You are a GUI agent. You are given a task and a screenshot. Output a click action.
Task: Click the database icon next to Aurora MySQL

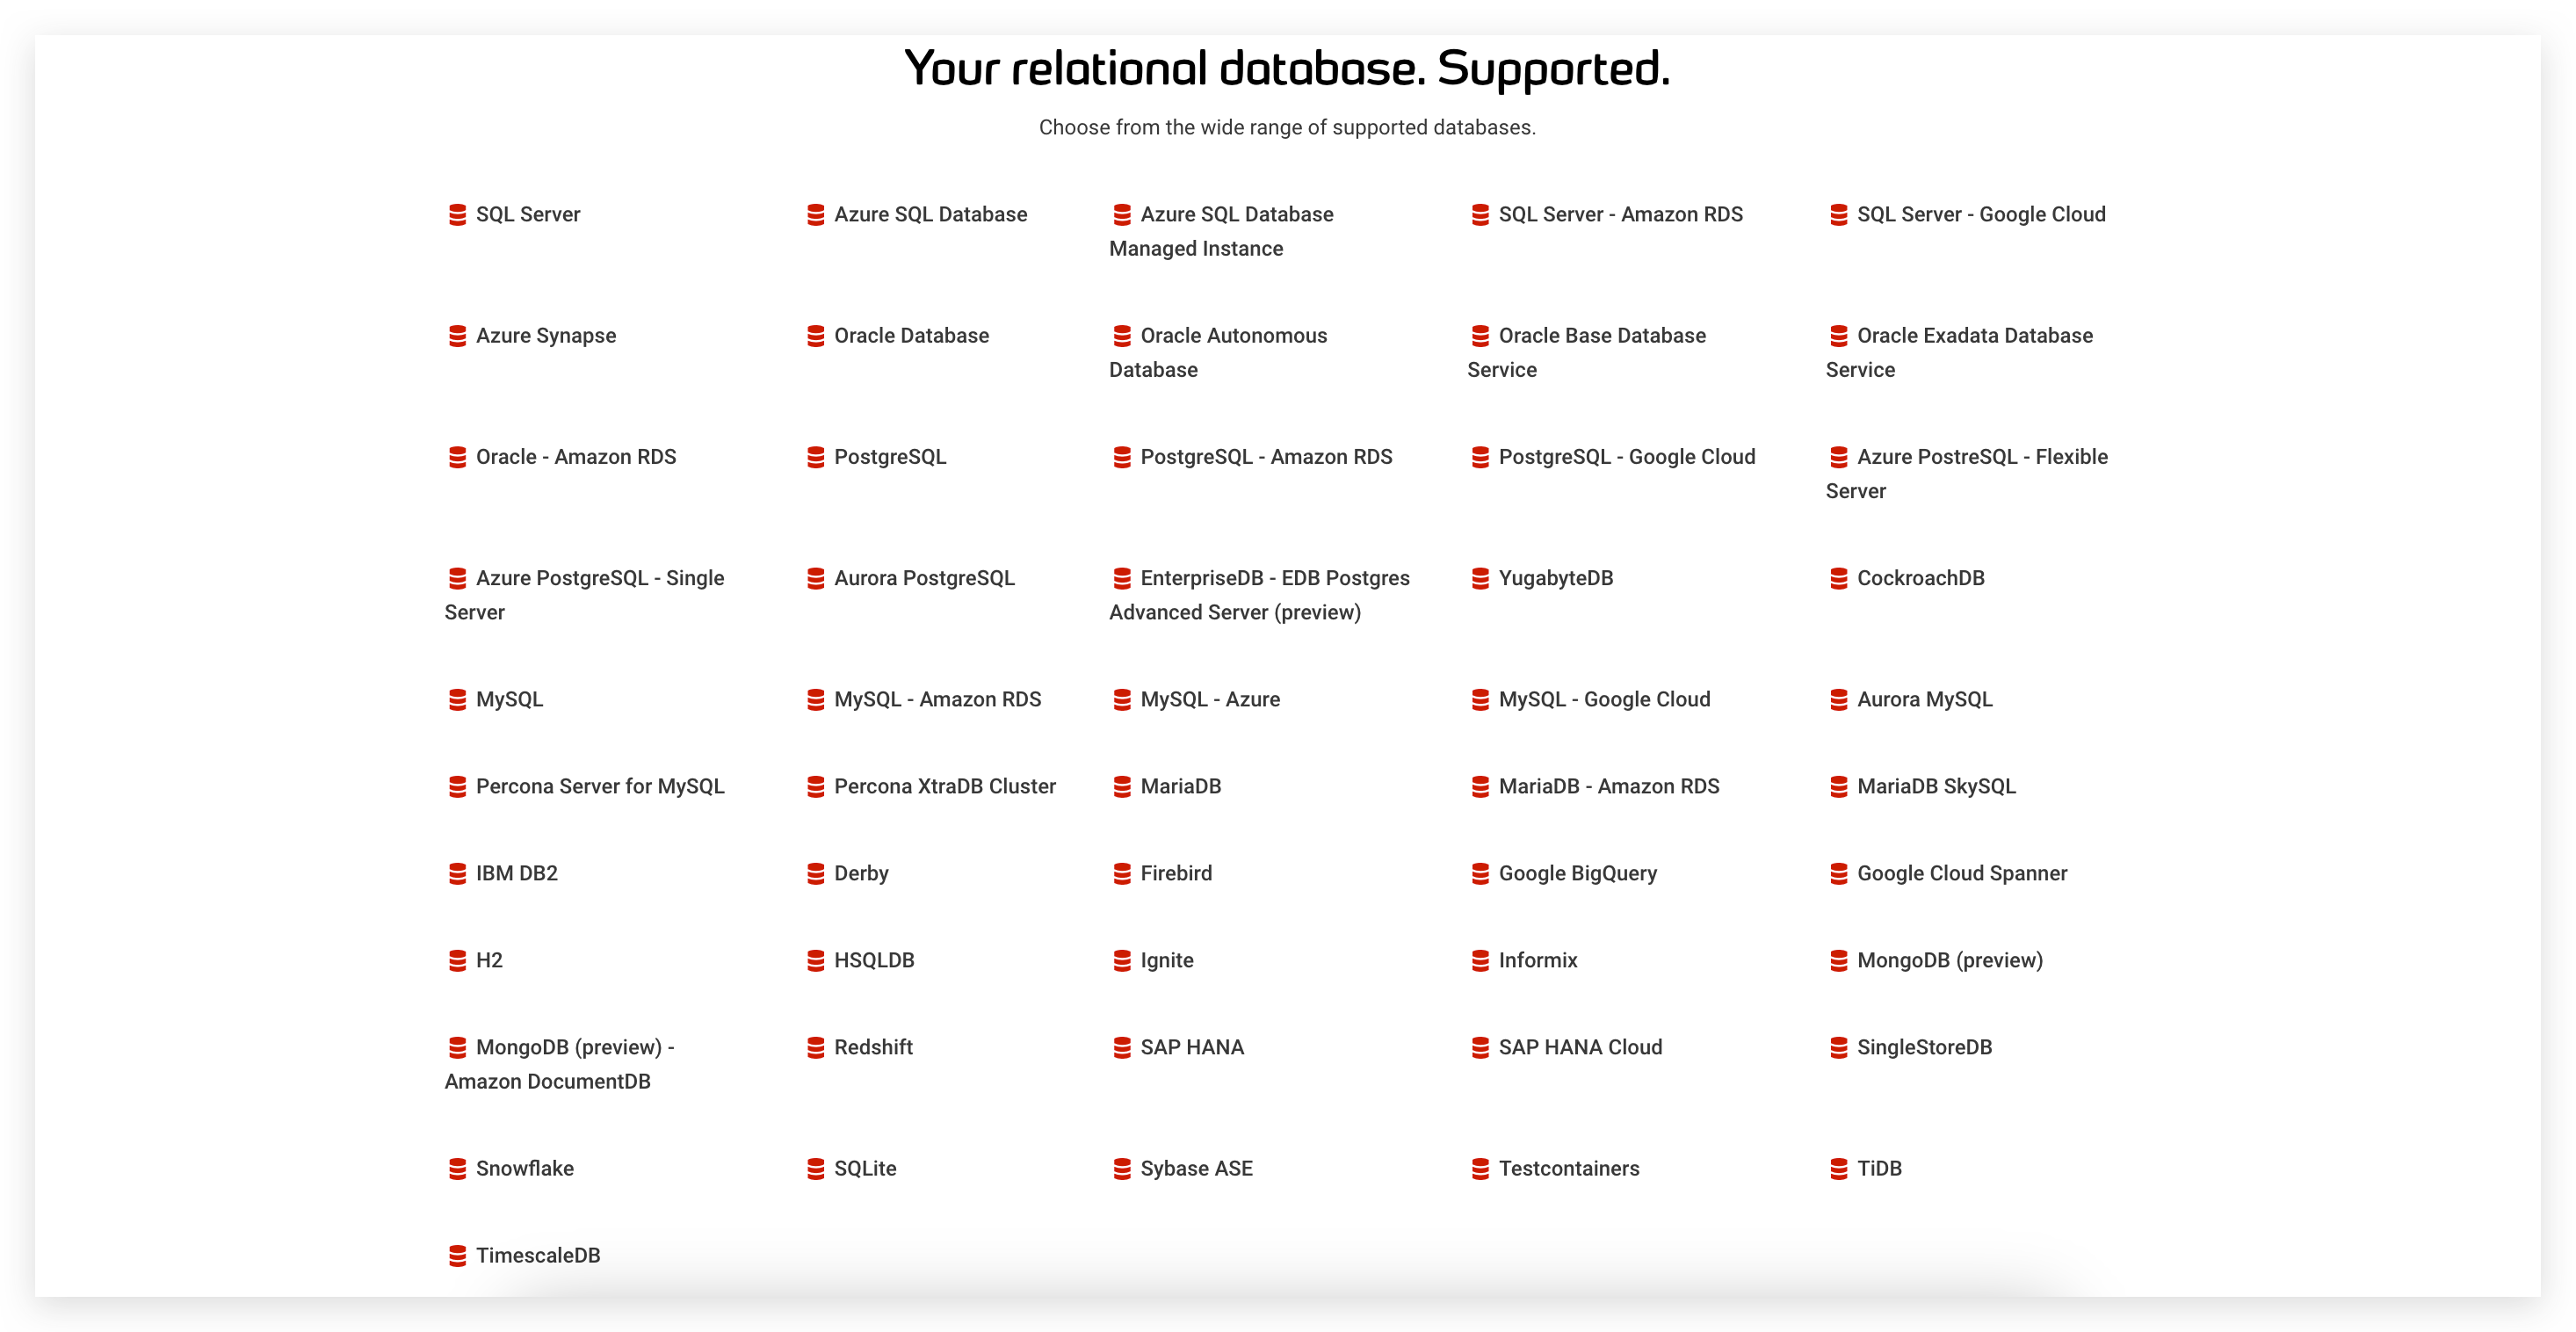tap(1838, 699)
